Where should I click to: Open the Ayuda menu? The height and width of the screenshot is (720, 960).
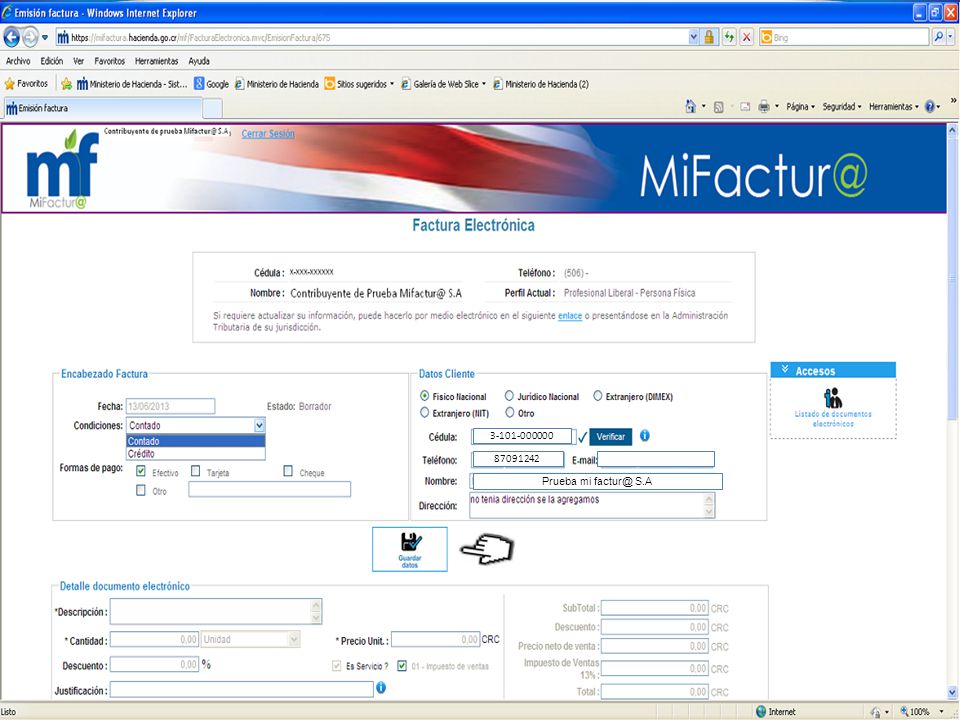point(199,61)
